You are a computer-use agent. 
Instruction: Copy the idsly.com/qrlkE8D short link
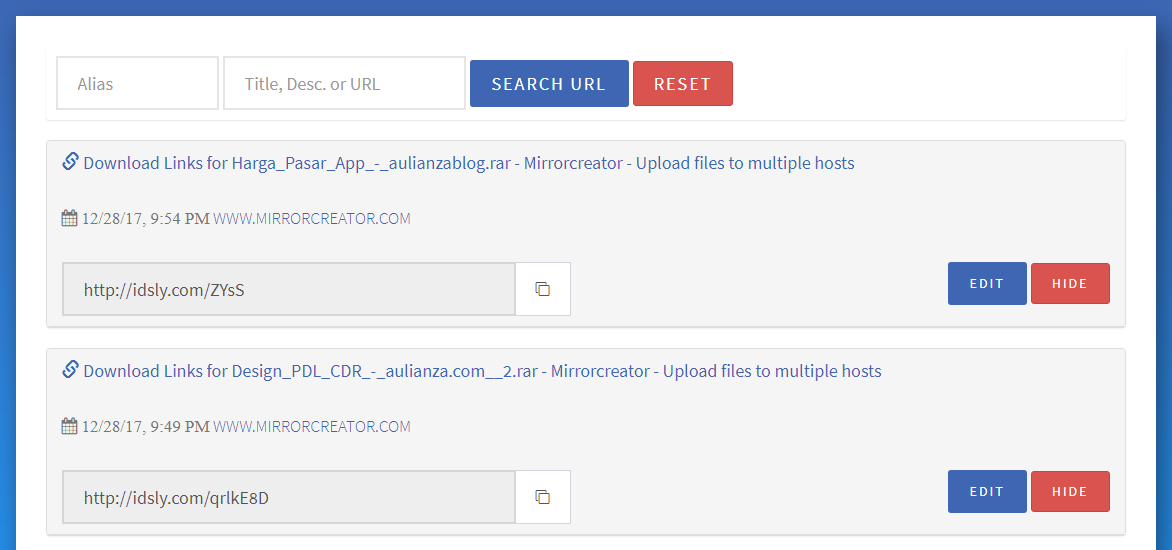(543, 497)
